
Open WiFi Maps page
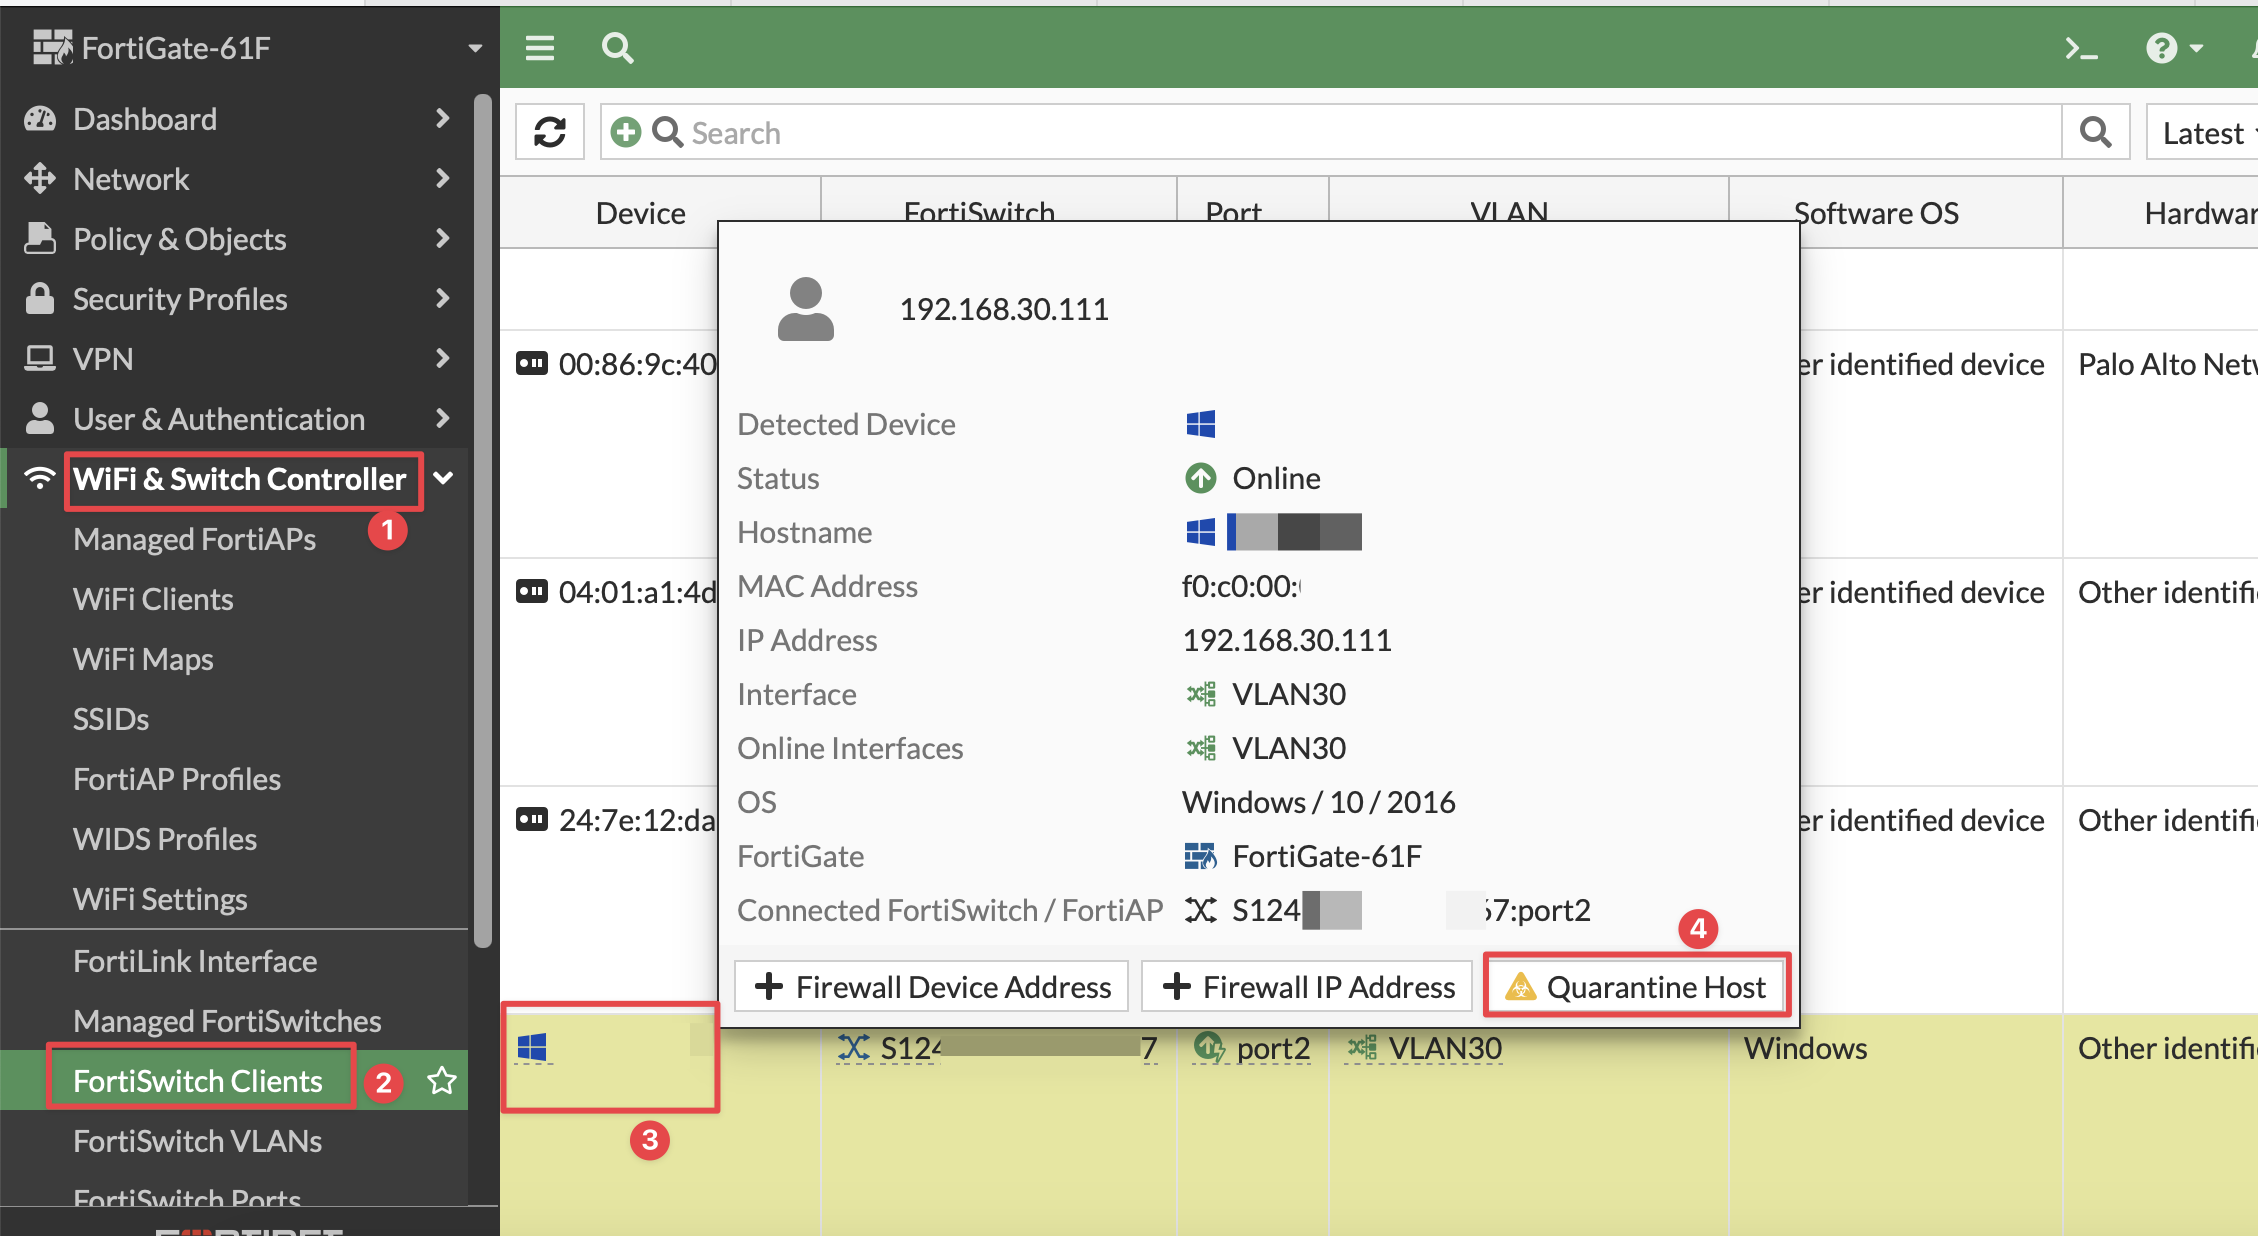[x=143, y=659]
